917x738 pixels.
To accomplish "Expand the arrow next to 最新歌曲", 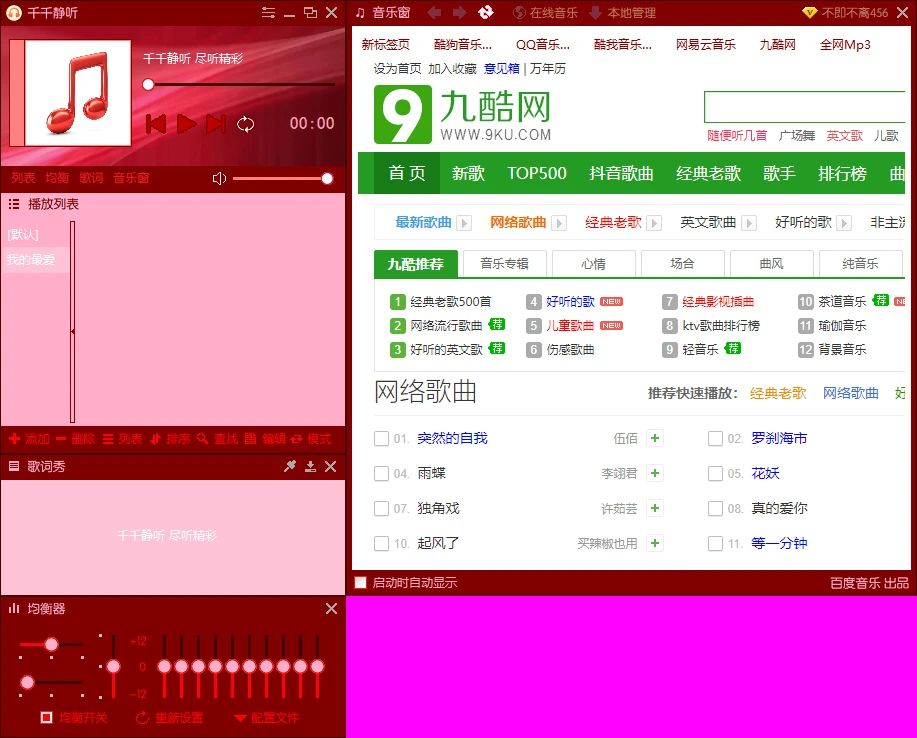I will 464,223.
